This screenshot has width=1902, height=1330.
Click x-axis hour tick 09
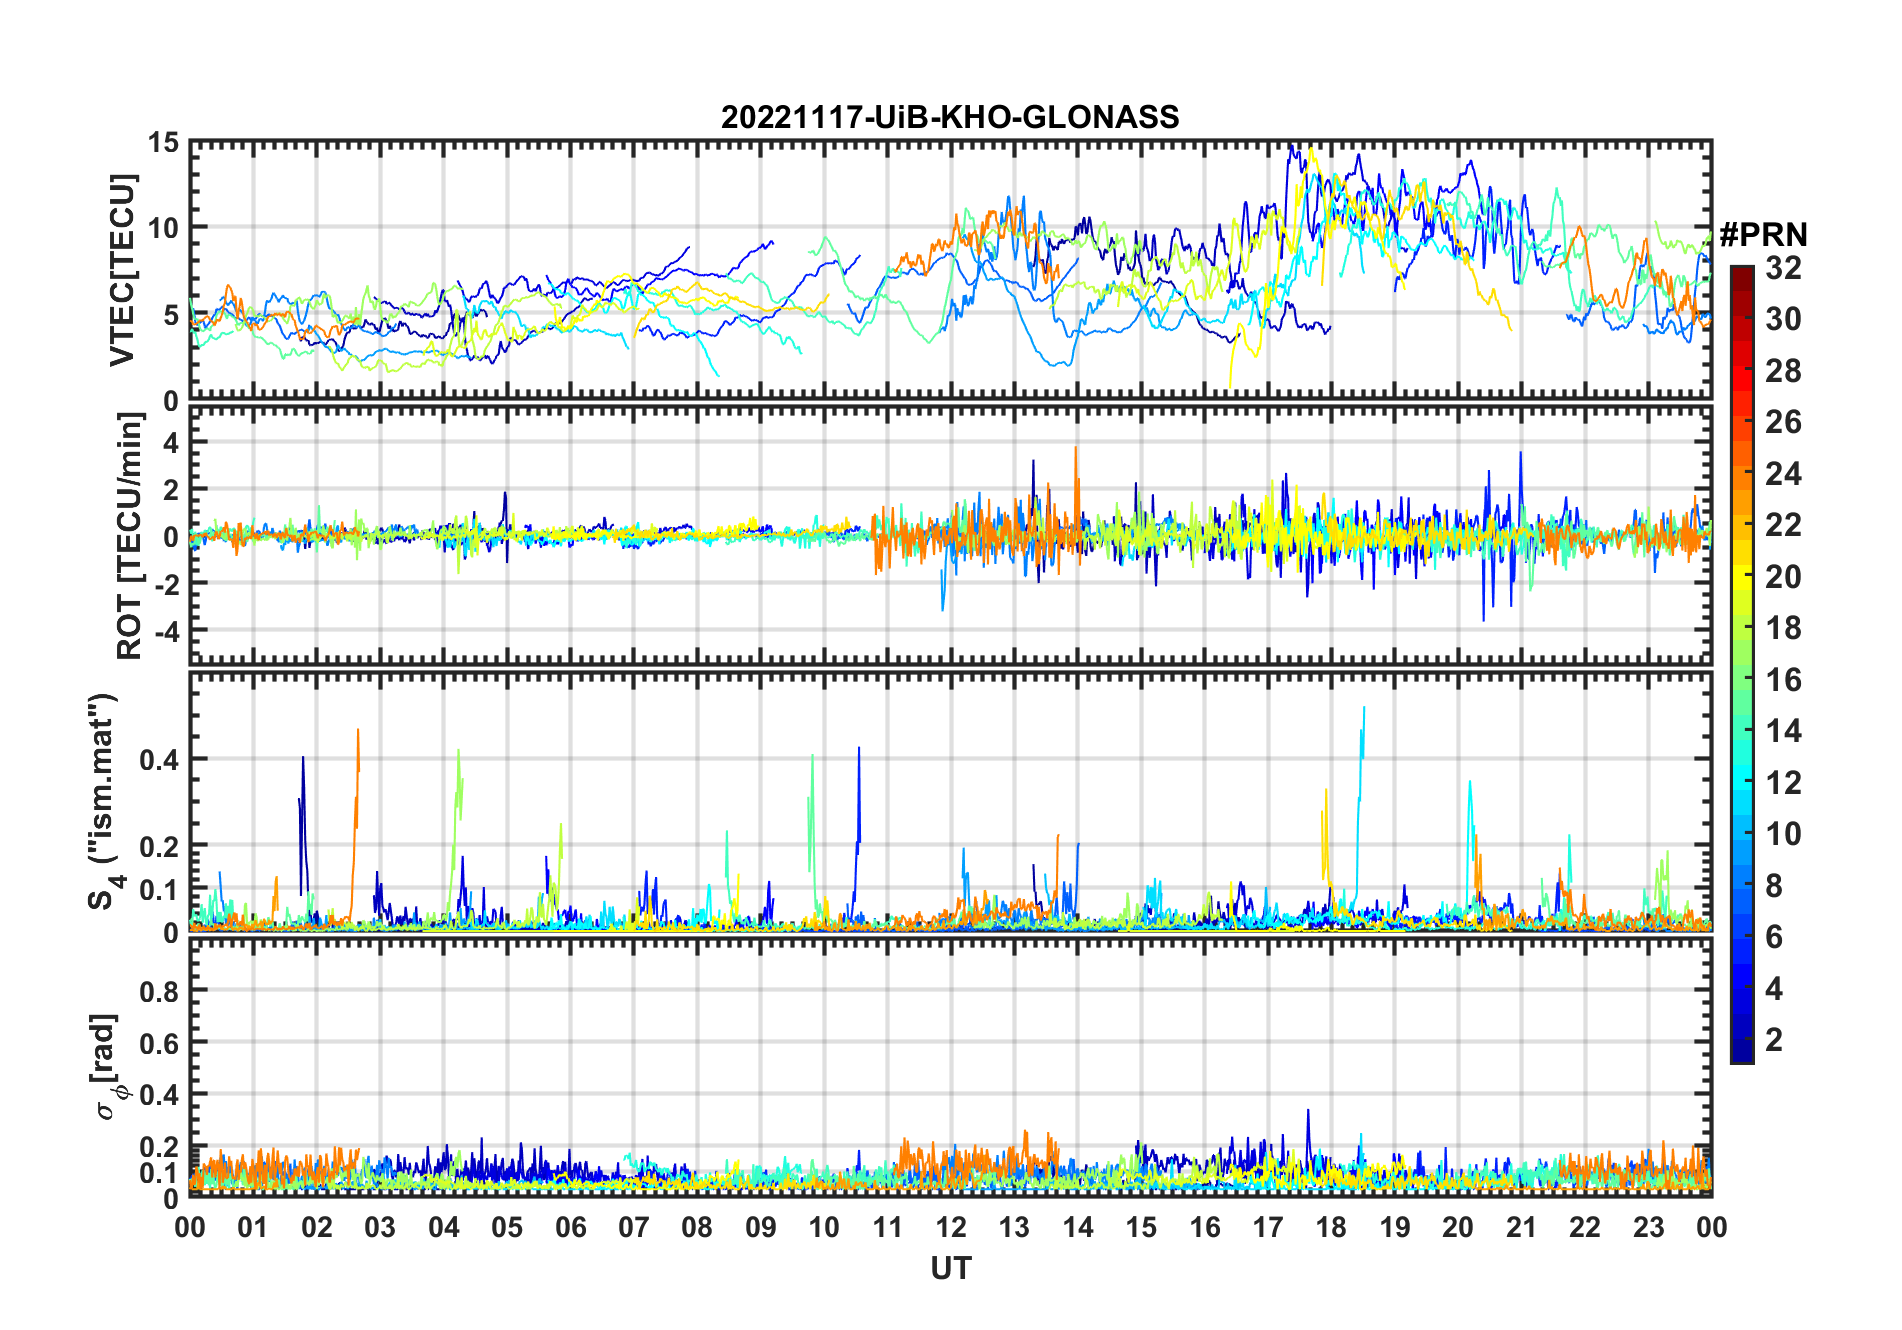[x=761, y=1228]
